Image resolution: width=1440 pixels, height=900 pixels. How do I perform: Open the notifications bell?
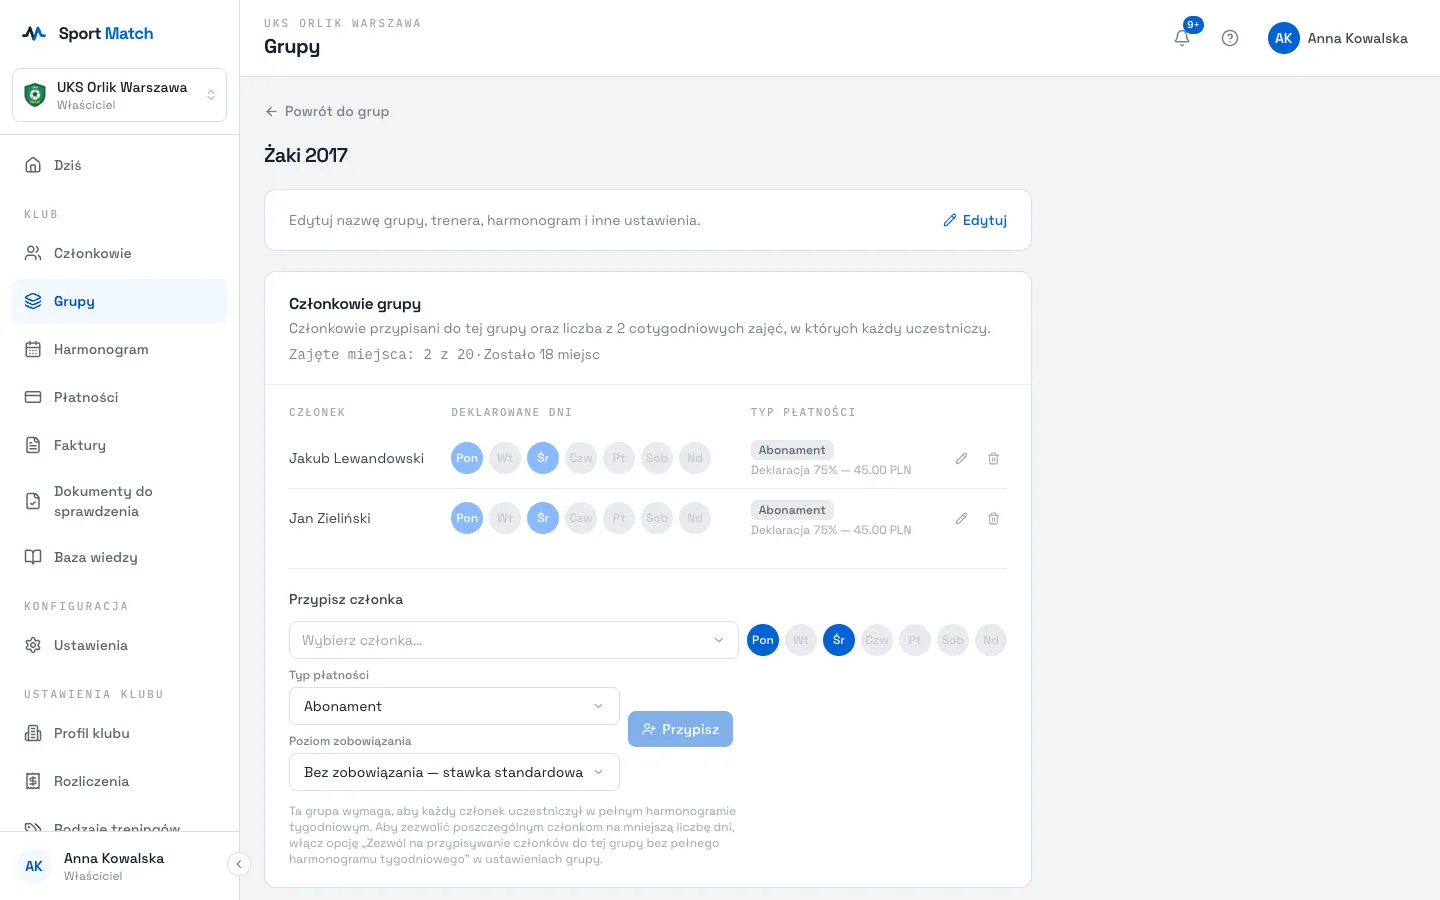1182,38
